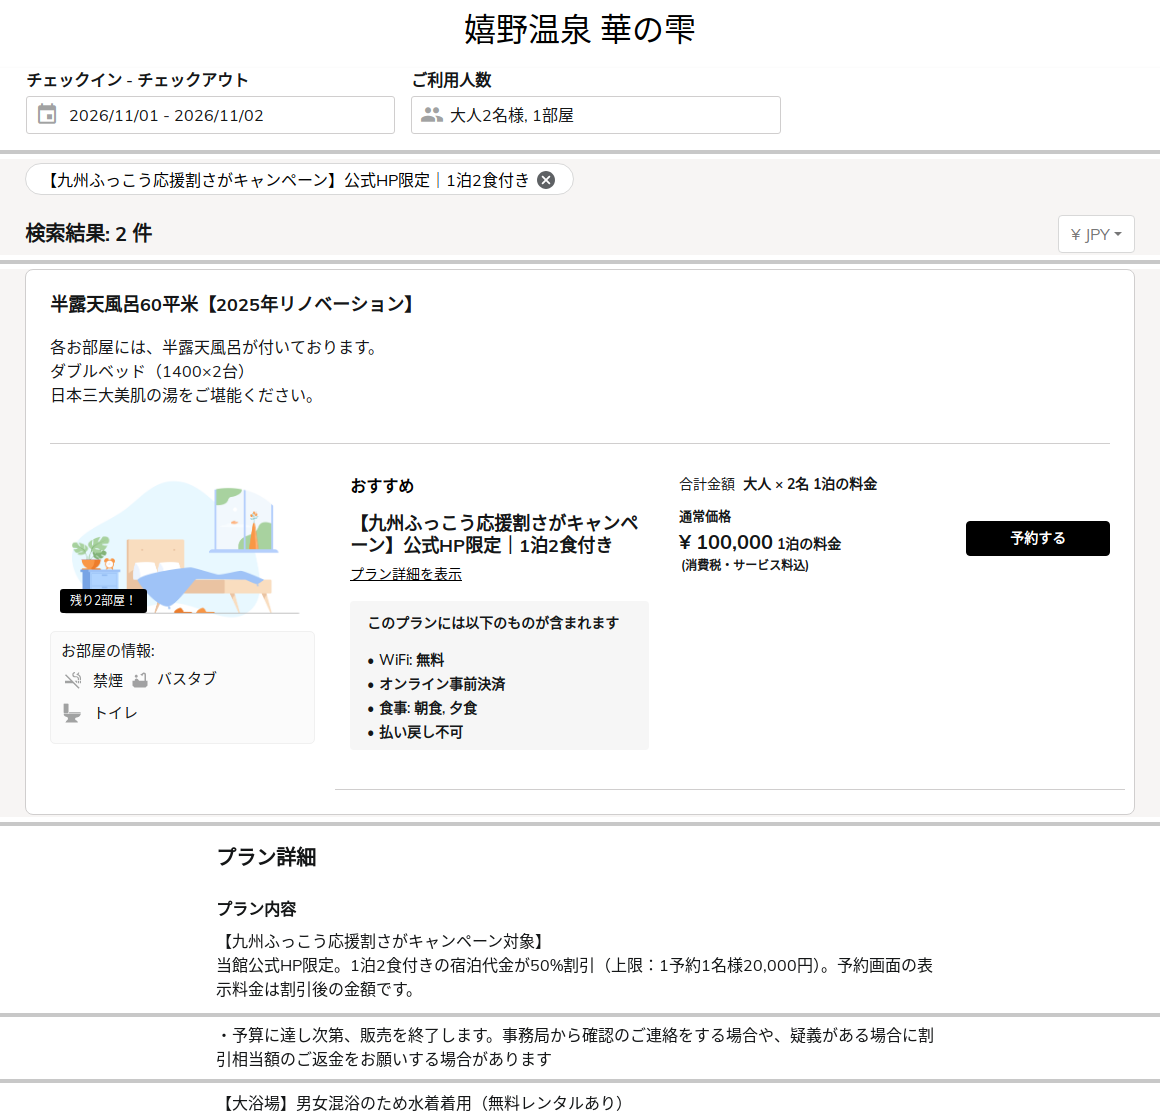The height and width of the screenshot is (1117, 1160).
Task: Click the (消費税・サービス料込) note
Action: (745, 565)
